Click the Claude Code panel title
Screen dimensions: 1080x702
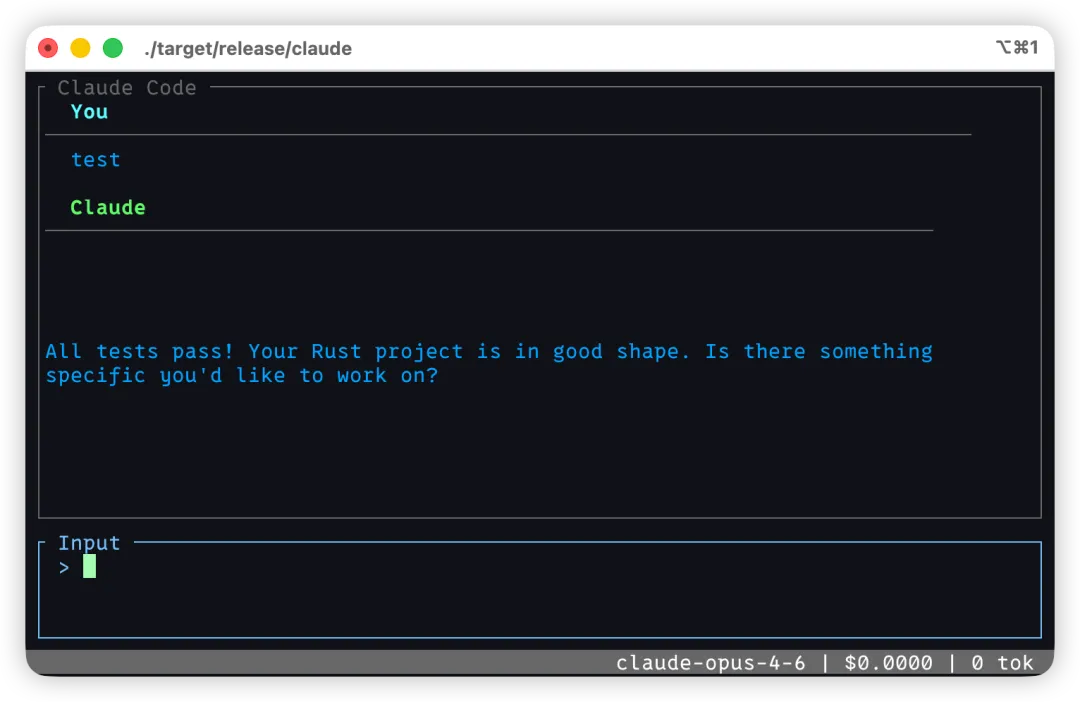click(127, 87)
